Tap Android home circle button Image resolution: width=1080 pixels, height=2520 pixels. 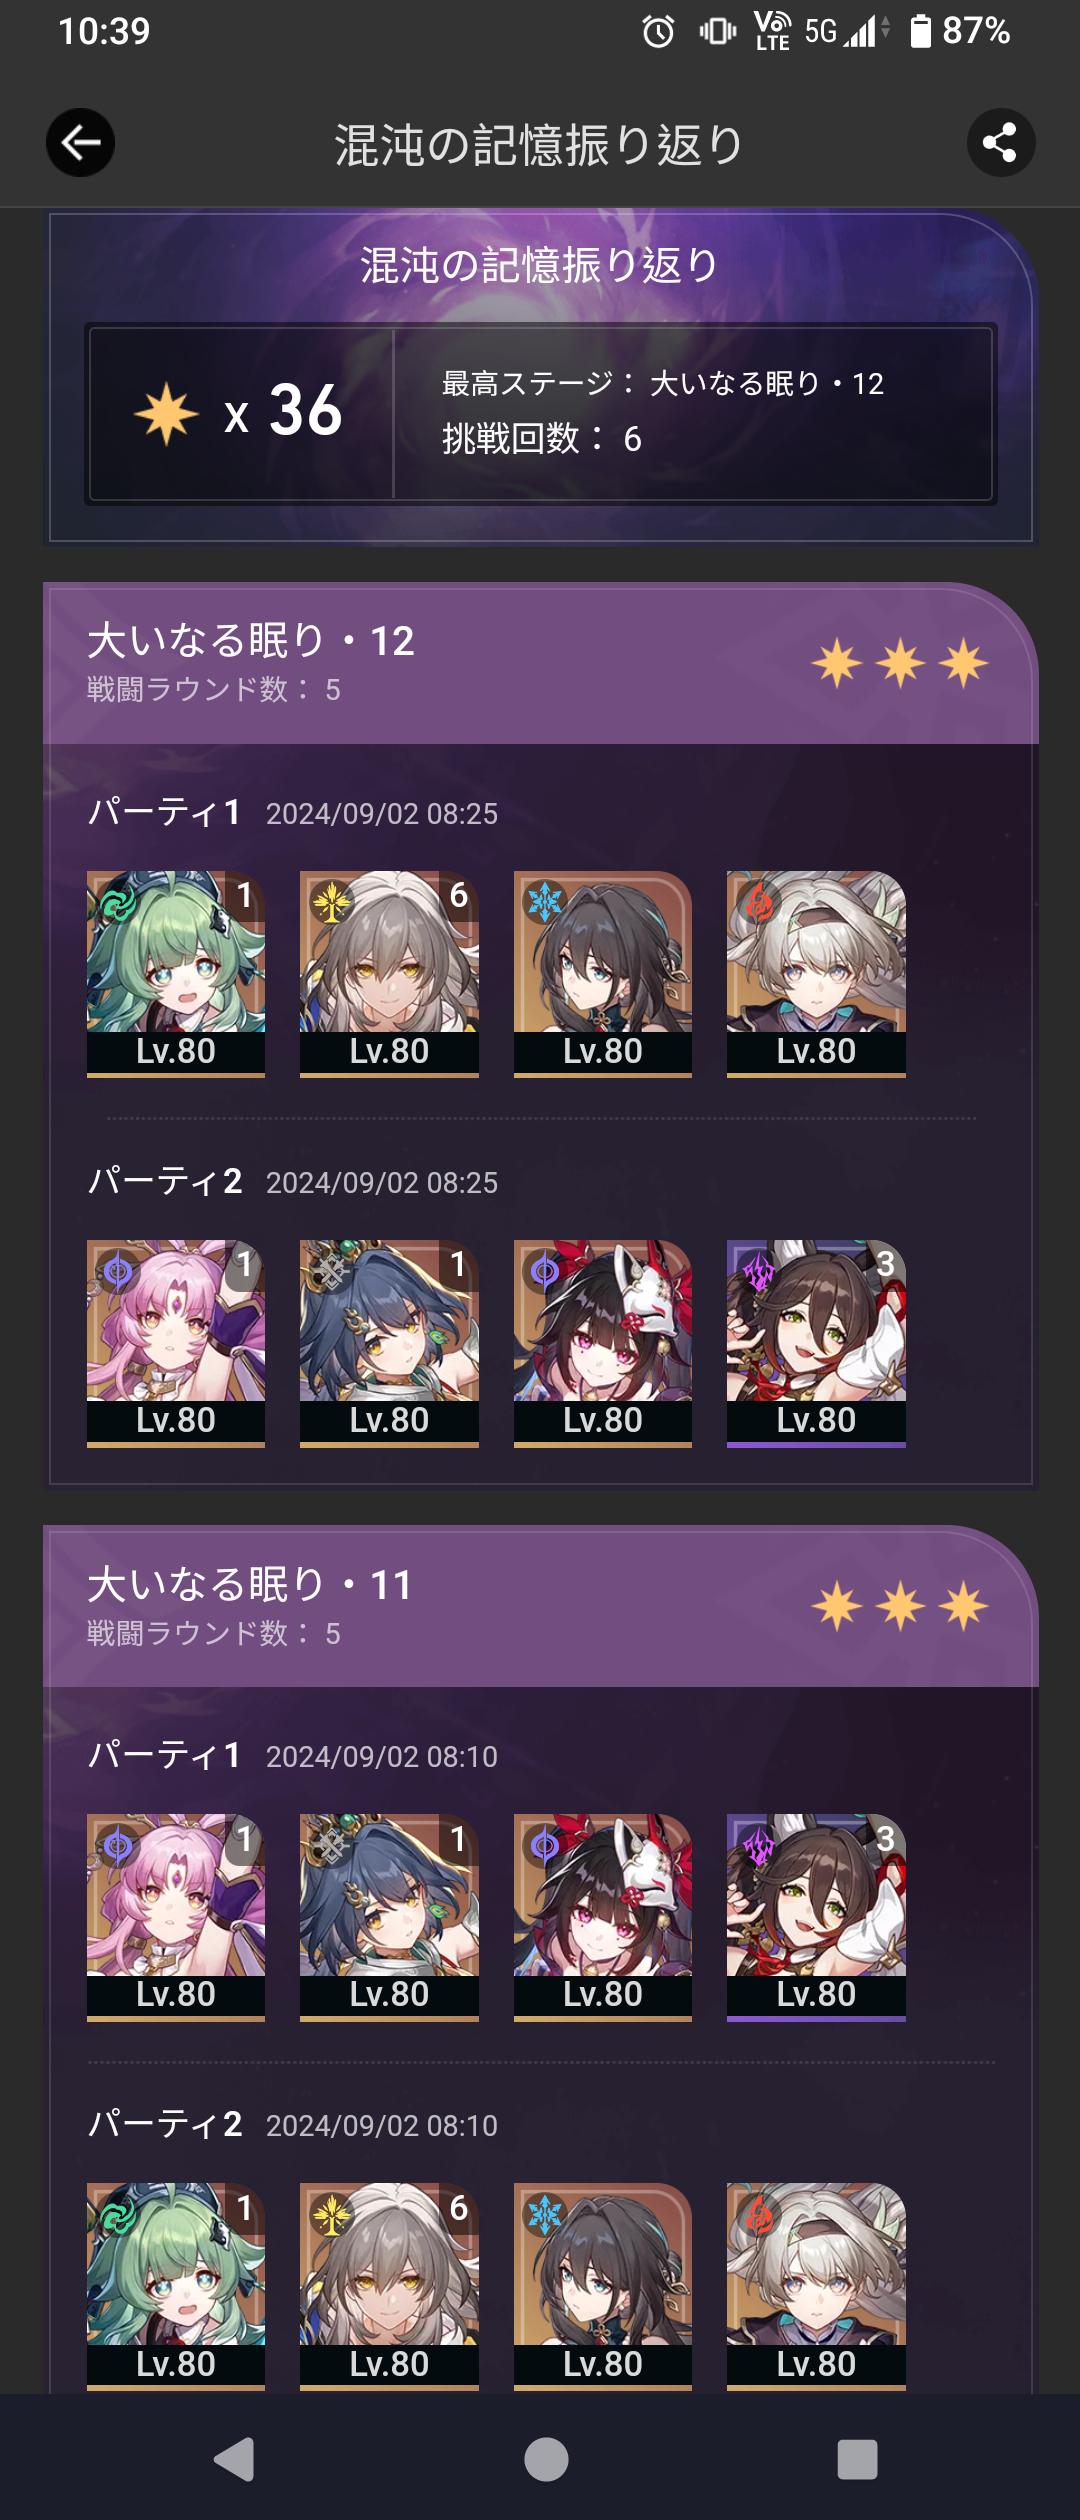click(546, 2459)
